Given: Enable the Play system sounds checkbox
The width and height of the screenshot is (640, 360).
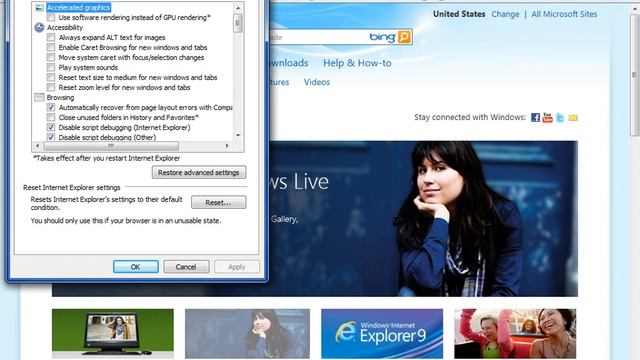Looking at the screenshot, I should (51, 67).
